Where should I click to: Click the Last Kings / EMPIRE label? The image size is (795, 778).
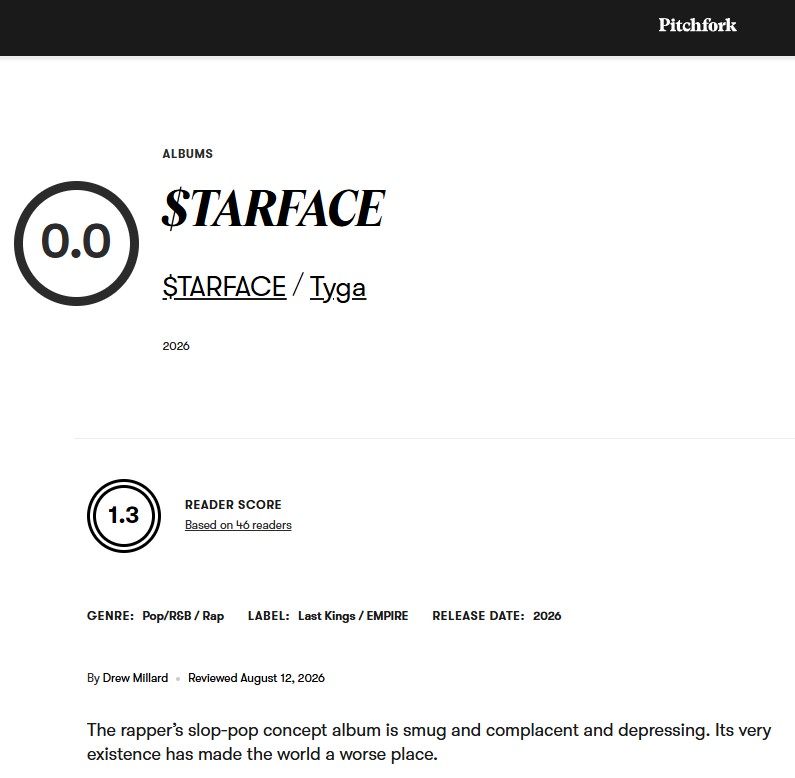click(353, 616)
